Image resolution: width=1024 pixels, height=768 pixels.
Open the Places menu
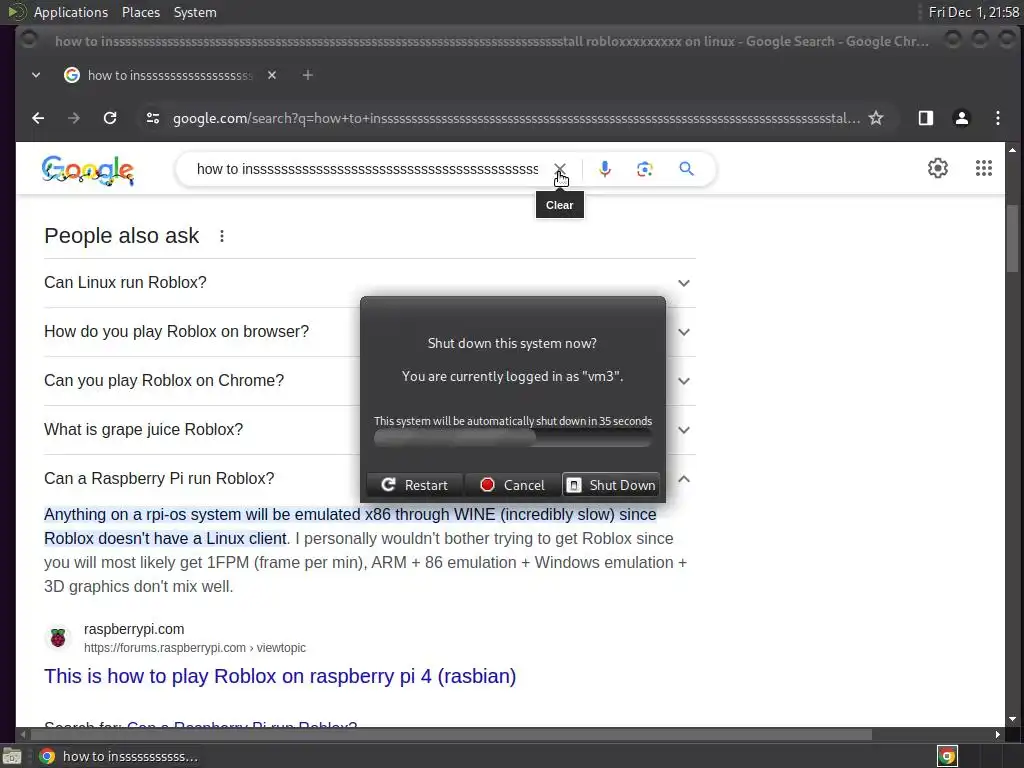coord(140,12)
